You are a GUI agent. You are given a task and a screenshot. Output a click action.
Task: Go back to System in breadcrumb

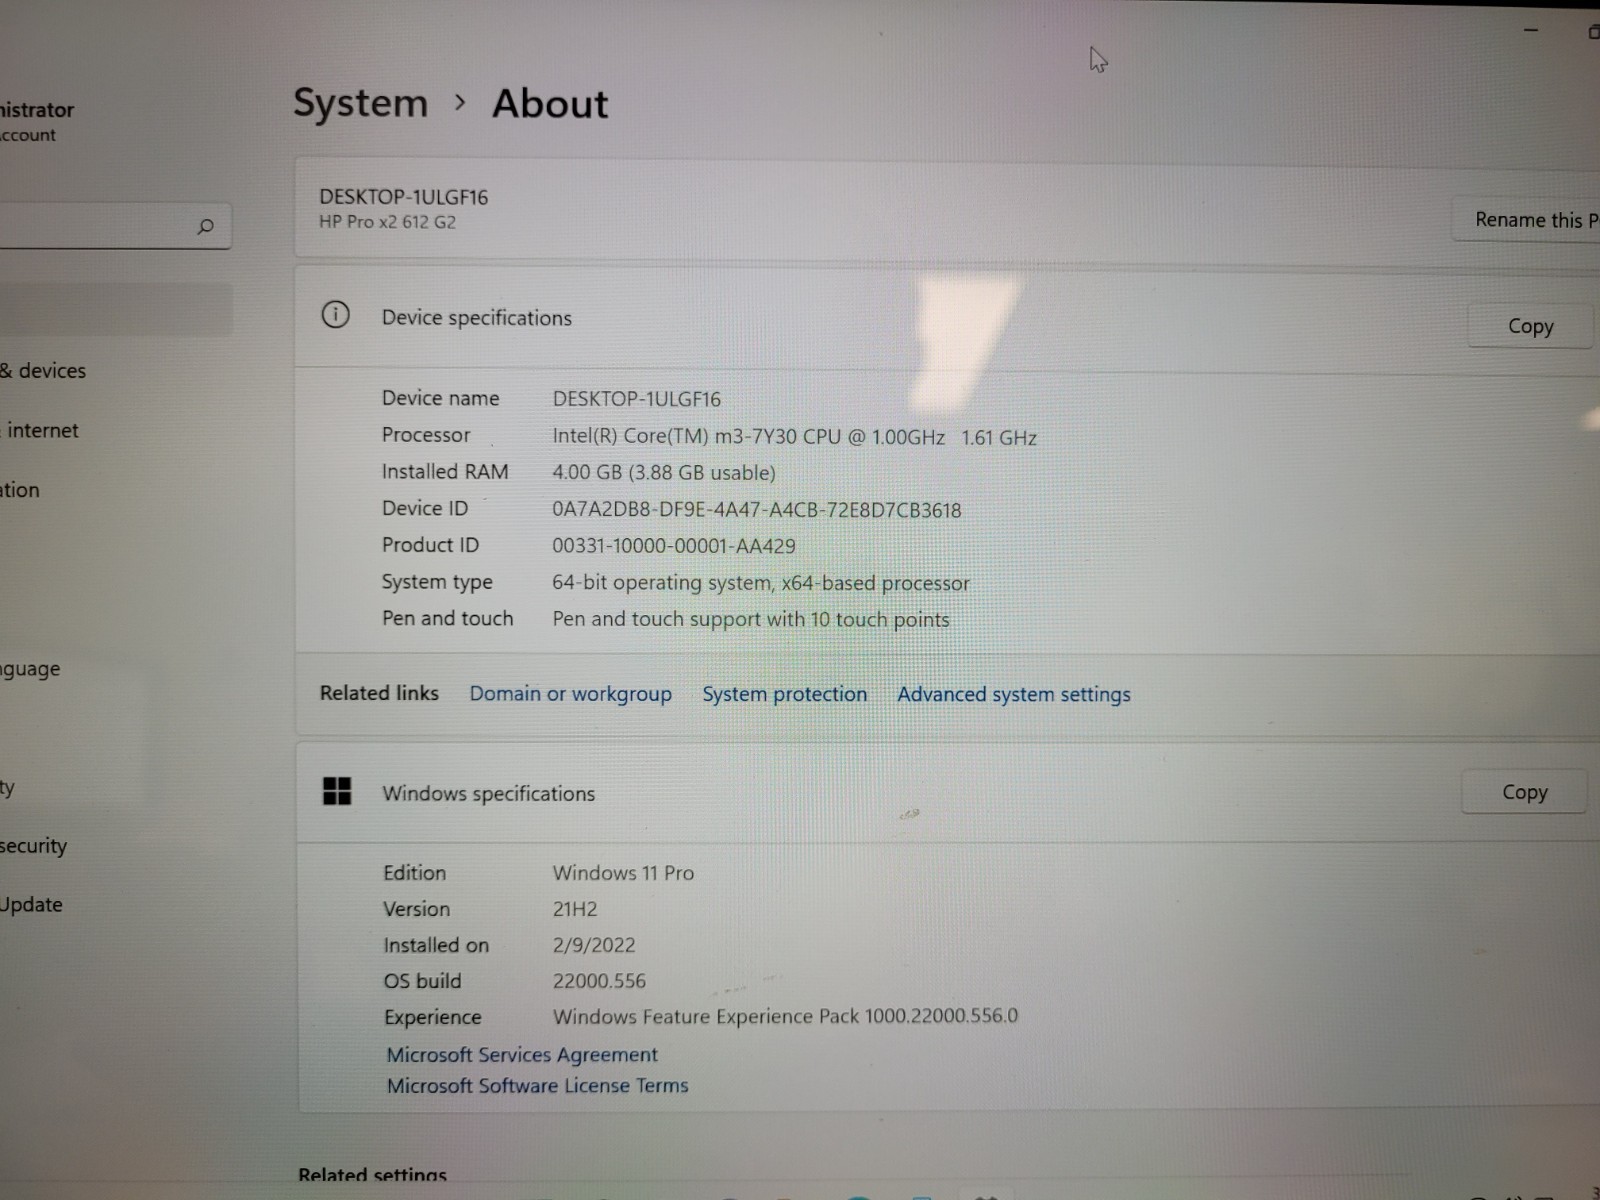tap(360, 104)
